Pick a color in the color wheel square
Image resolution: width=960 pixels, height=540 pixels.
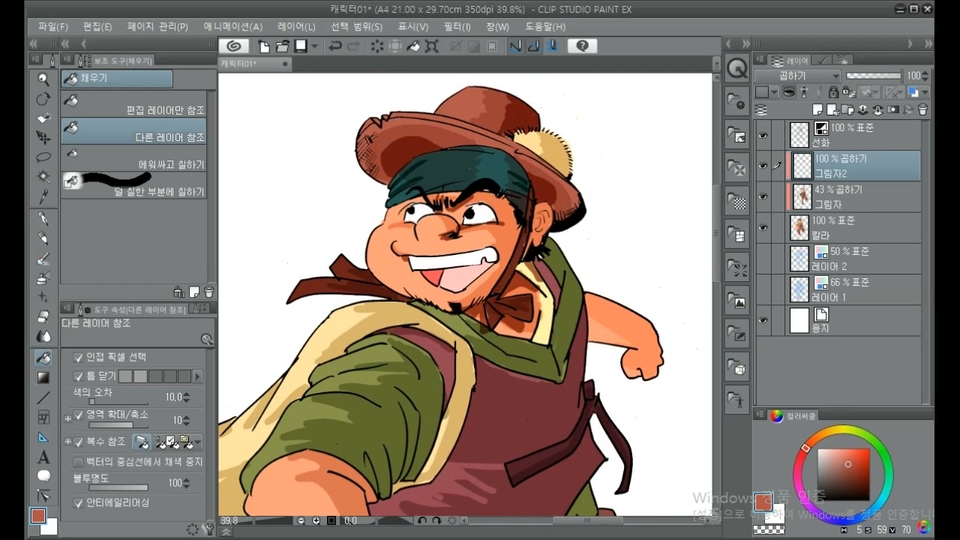[843, 474]
